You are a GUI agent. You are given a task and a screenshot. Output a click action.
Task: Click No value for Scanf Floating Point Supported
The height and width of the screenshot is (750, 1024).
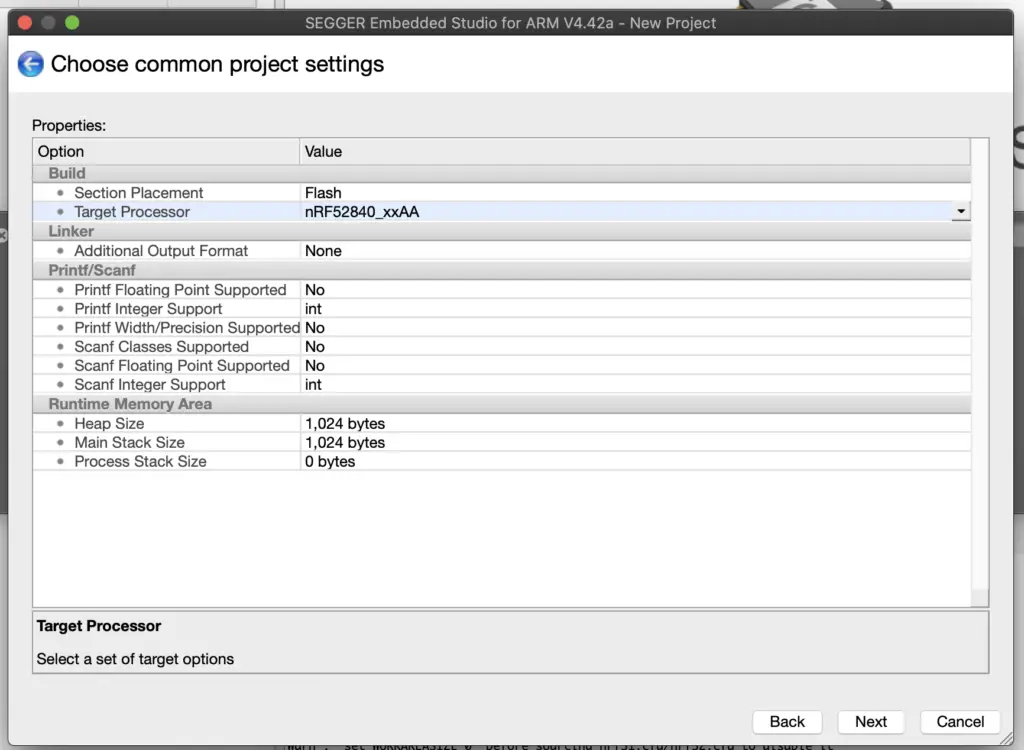pos(315,365)
